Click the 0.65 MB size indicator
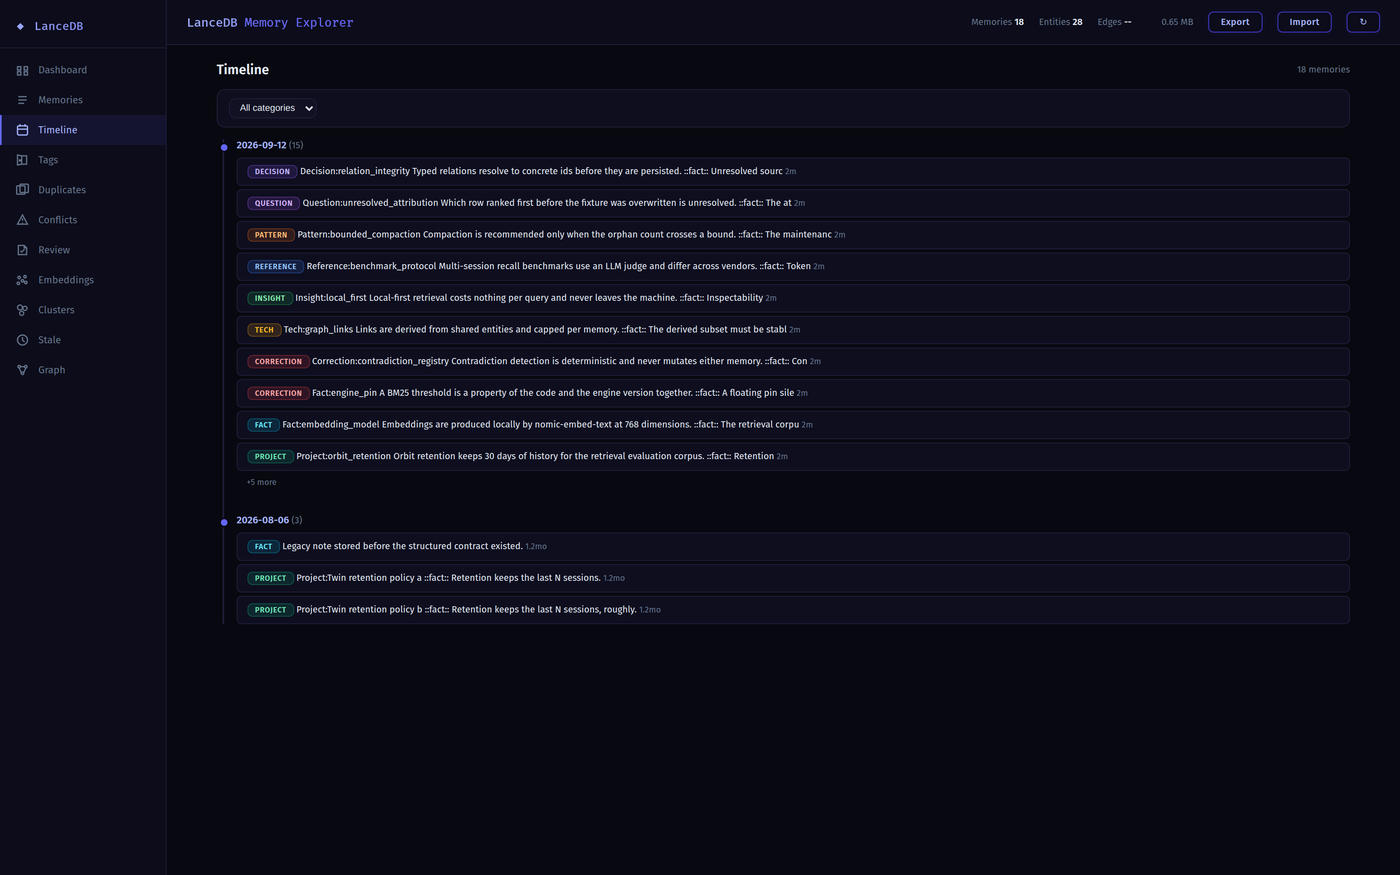This screenshot has width=1400, height=875. click(1177, 22)
